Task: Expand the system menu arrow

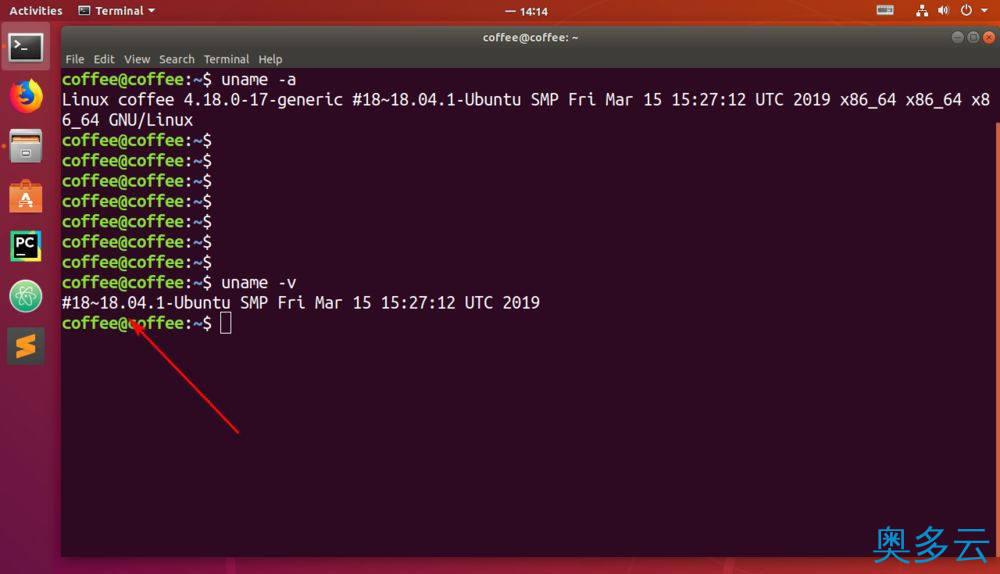Action: click(x=984, y=10)
